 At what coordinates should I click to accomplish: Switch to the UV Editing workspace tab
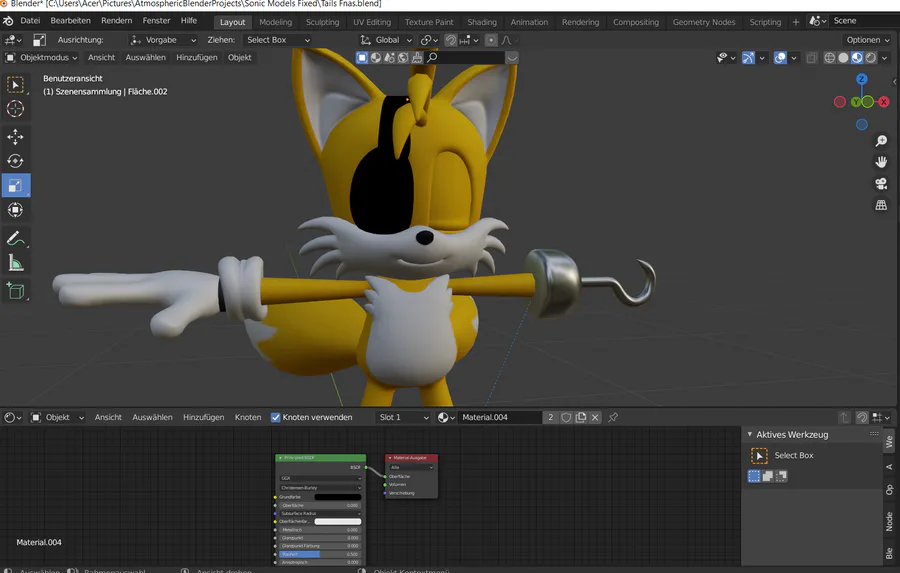point(372,22)
